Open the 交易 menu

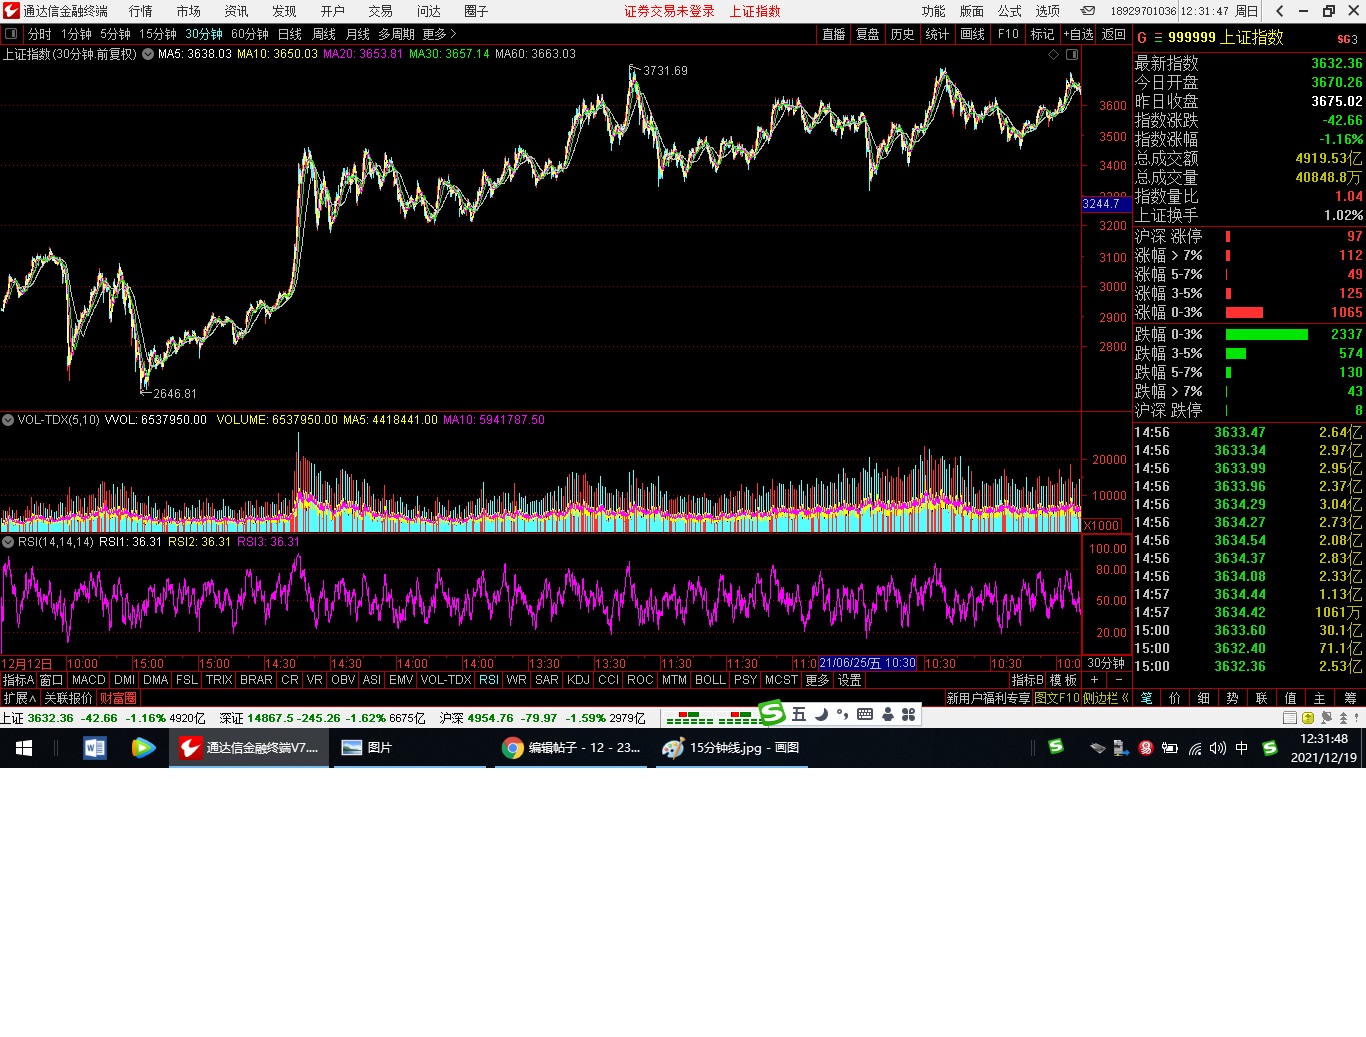pyautogui.click(x=380, y=11)
